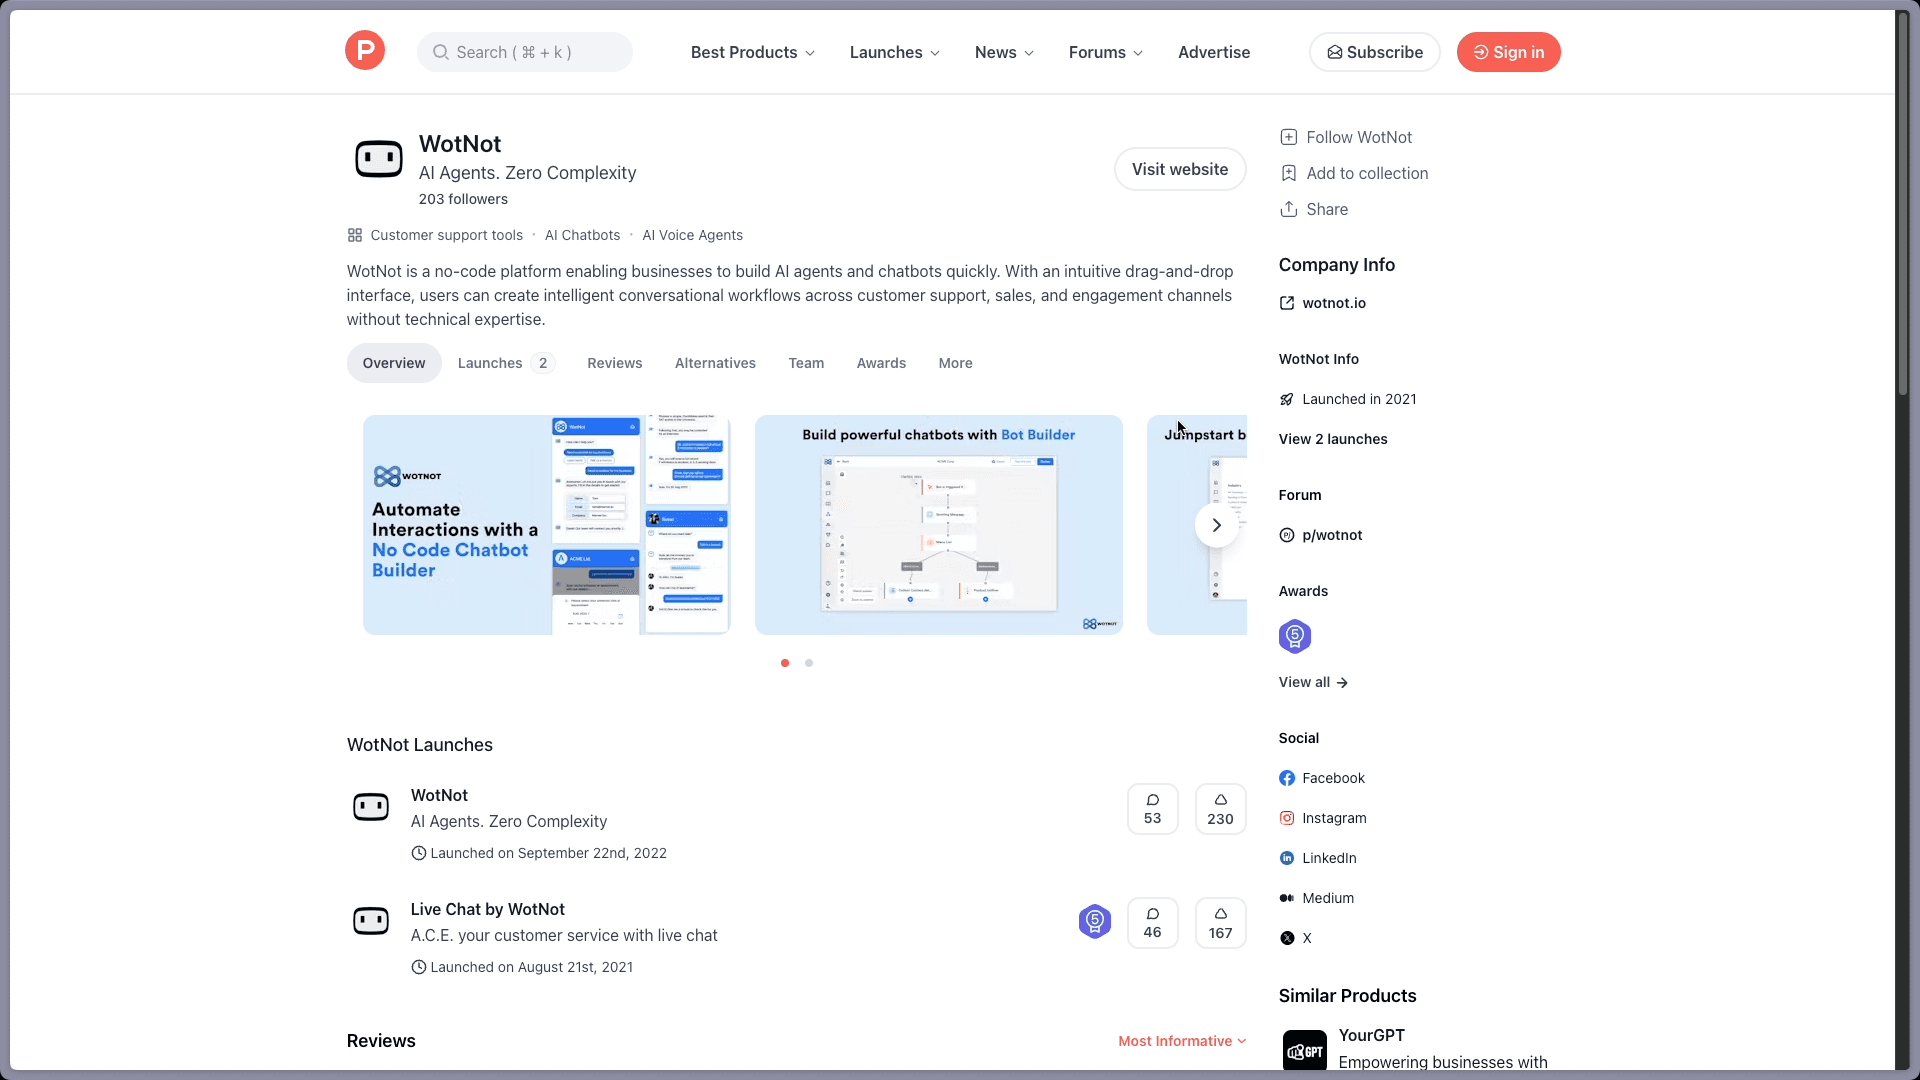Click the Add to collection bookmark icon
Image resolution: width=1920 pixels, height=1080 pixels.
1289,173
